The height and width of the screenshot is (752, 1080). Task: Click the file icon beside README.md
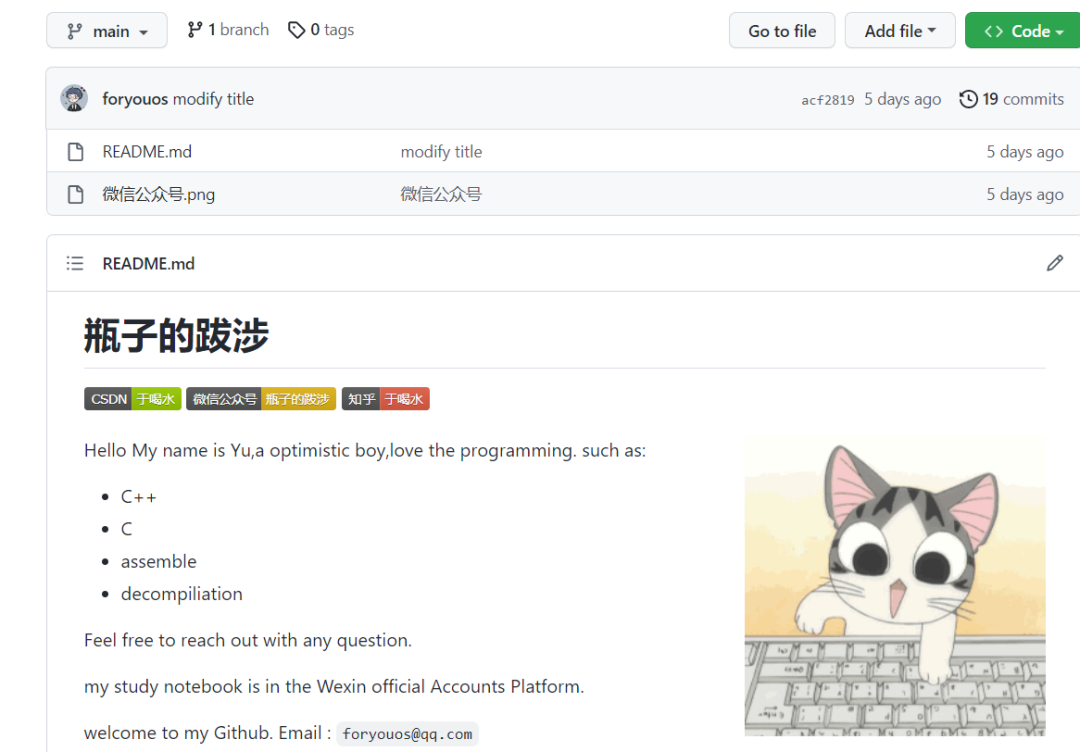(75, 151)
